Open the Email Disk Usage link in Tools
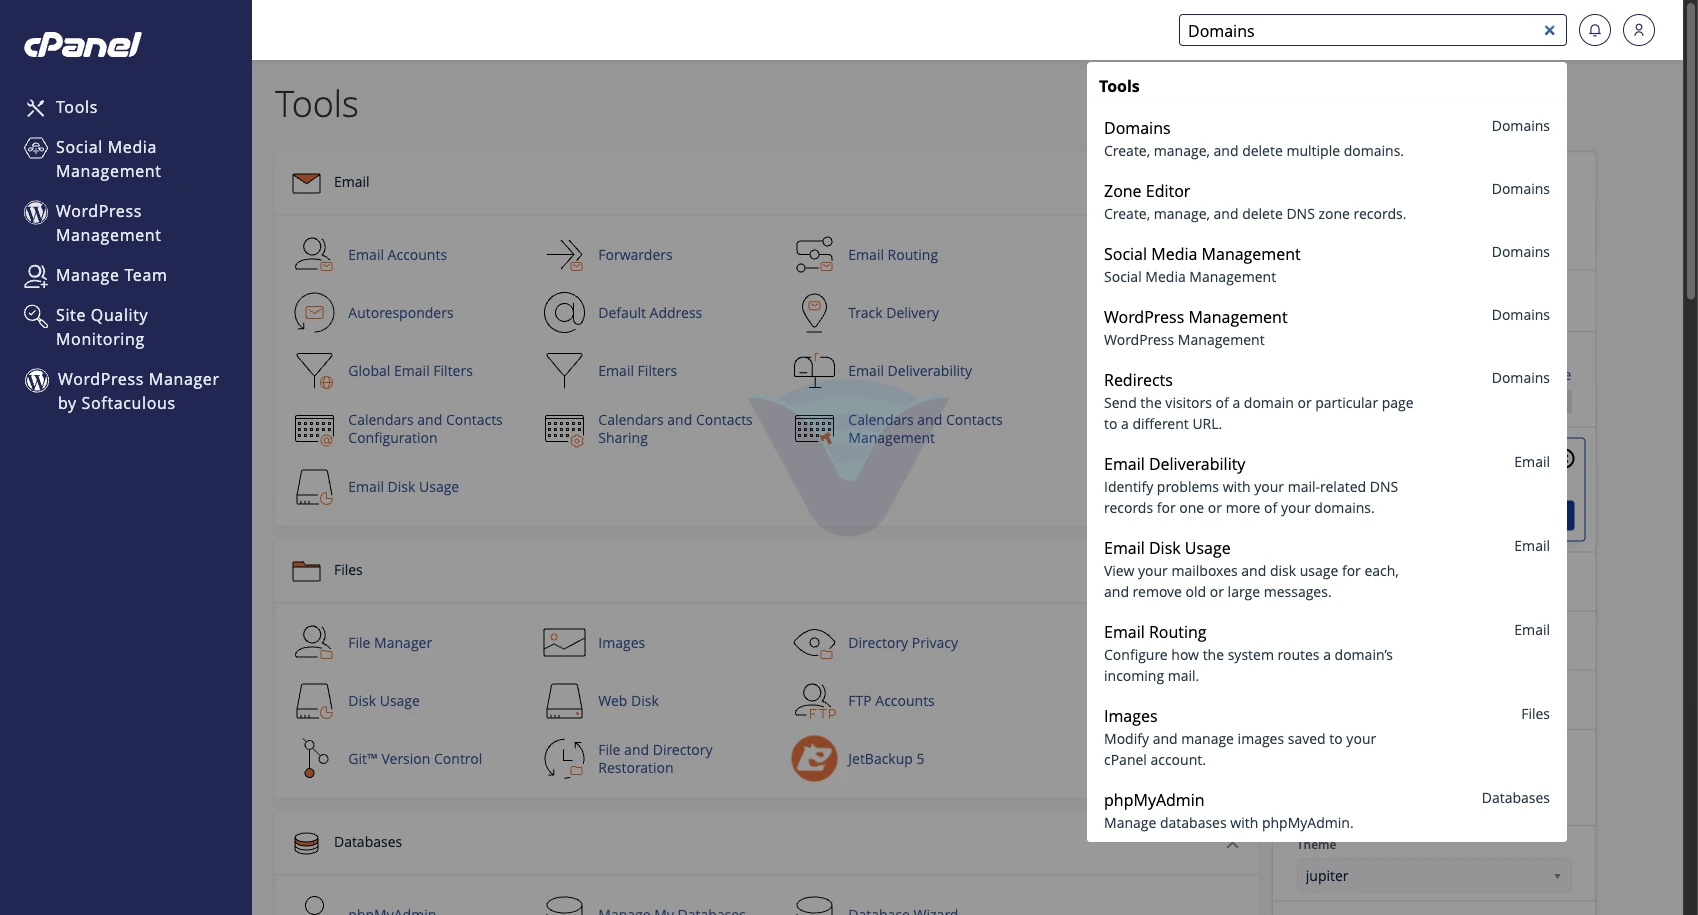This screenshot has height=915, width=1698. pyautogui.click(x=403, y=487)
